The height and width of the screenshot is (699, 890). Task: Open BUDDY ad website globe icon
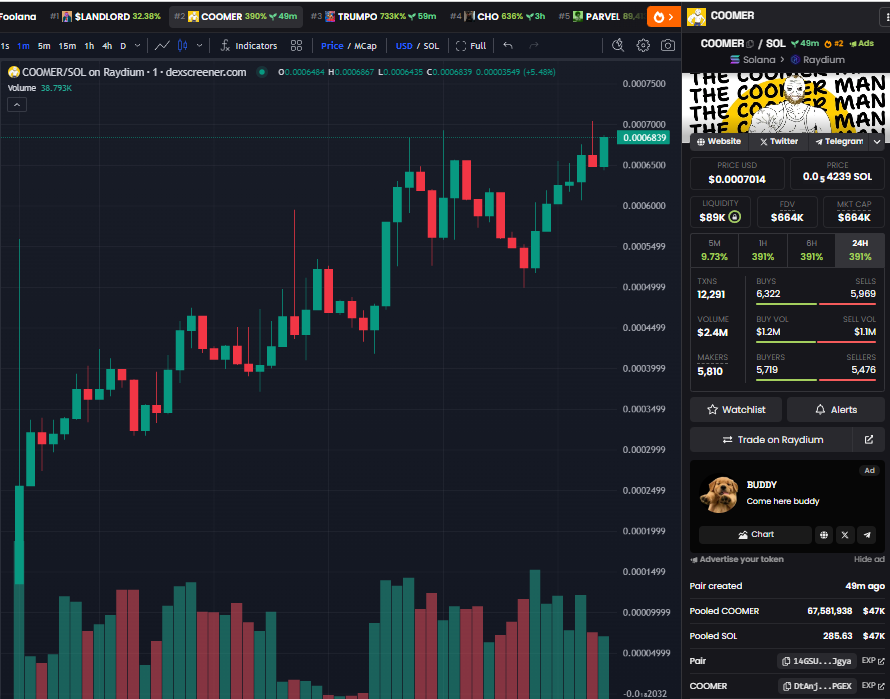pyautogui.click(x=824, y=534)
